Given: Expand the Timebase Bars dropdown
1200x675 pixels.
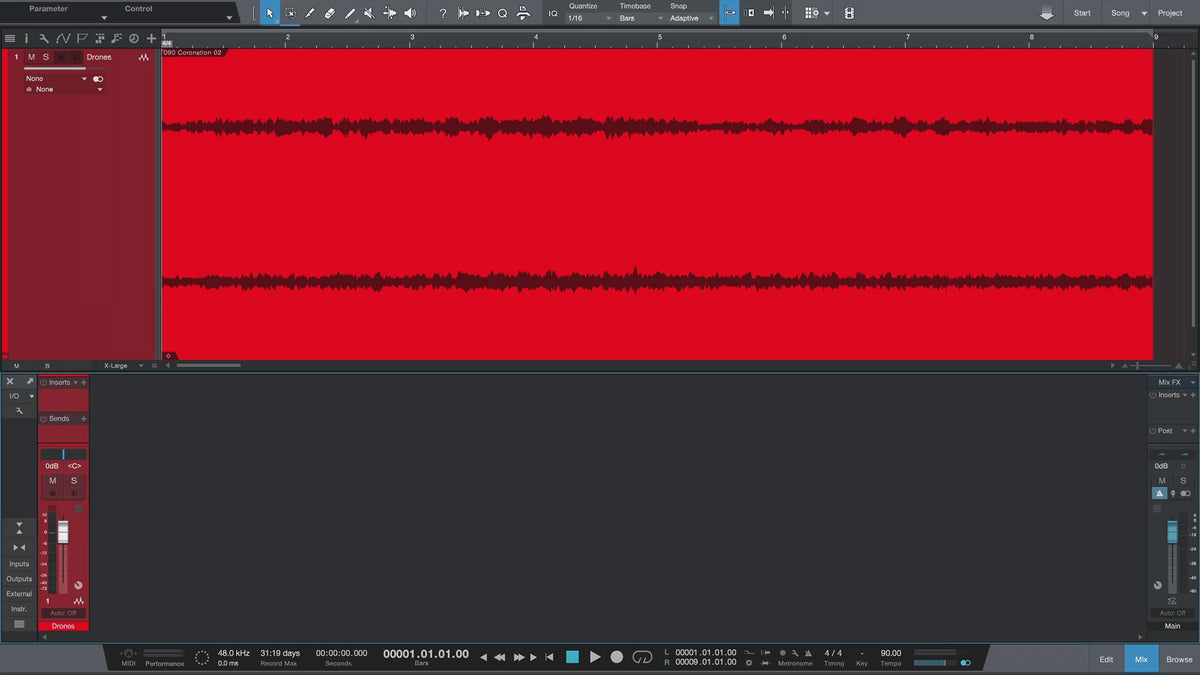Looking at the screenshot, I should pyautogui.click(x=640, y=18).
